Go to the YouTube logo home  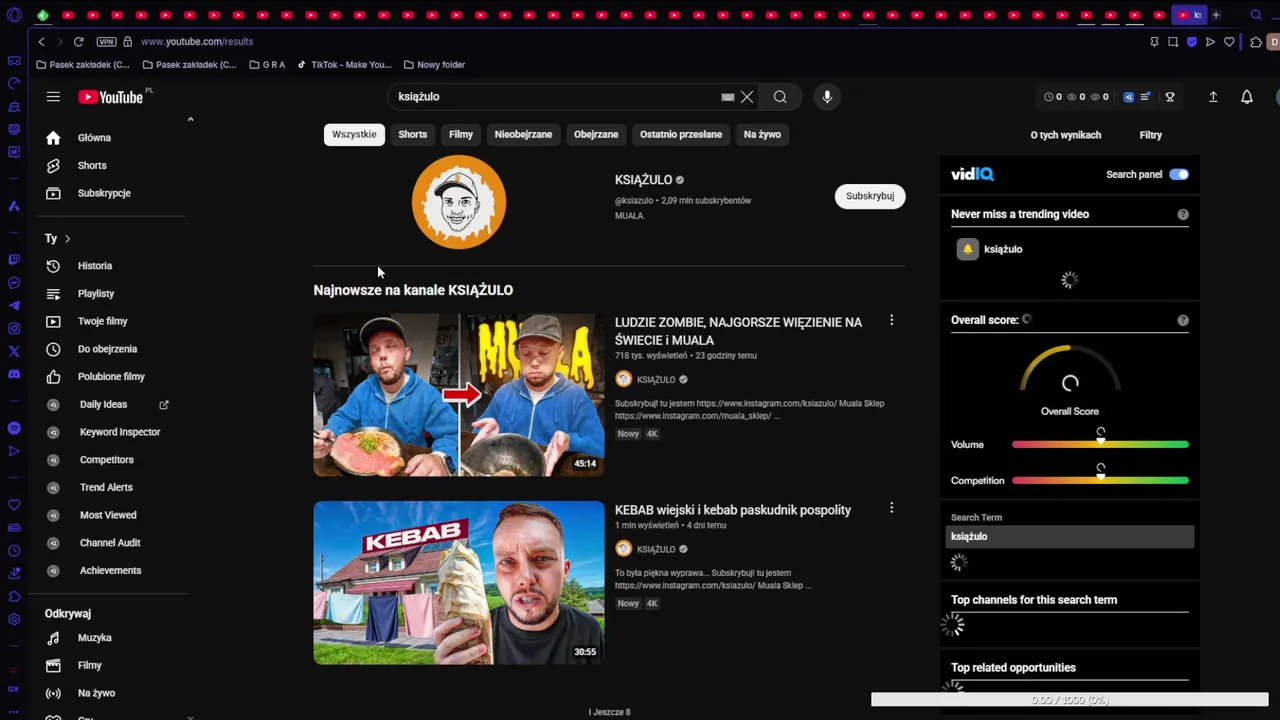click(x=110, y=97)
